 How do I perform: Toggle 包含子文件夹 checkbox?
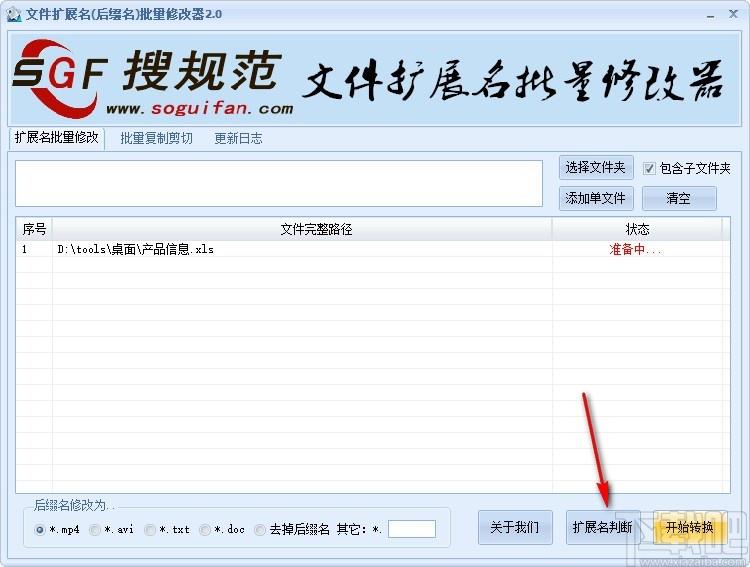tap(649, 168)
